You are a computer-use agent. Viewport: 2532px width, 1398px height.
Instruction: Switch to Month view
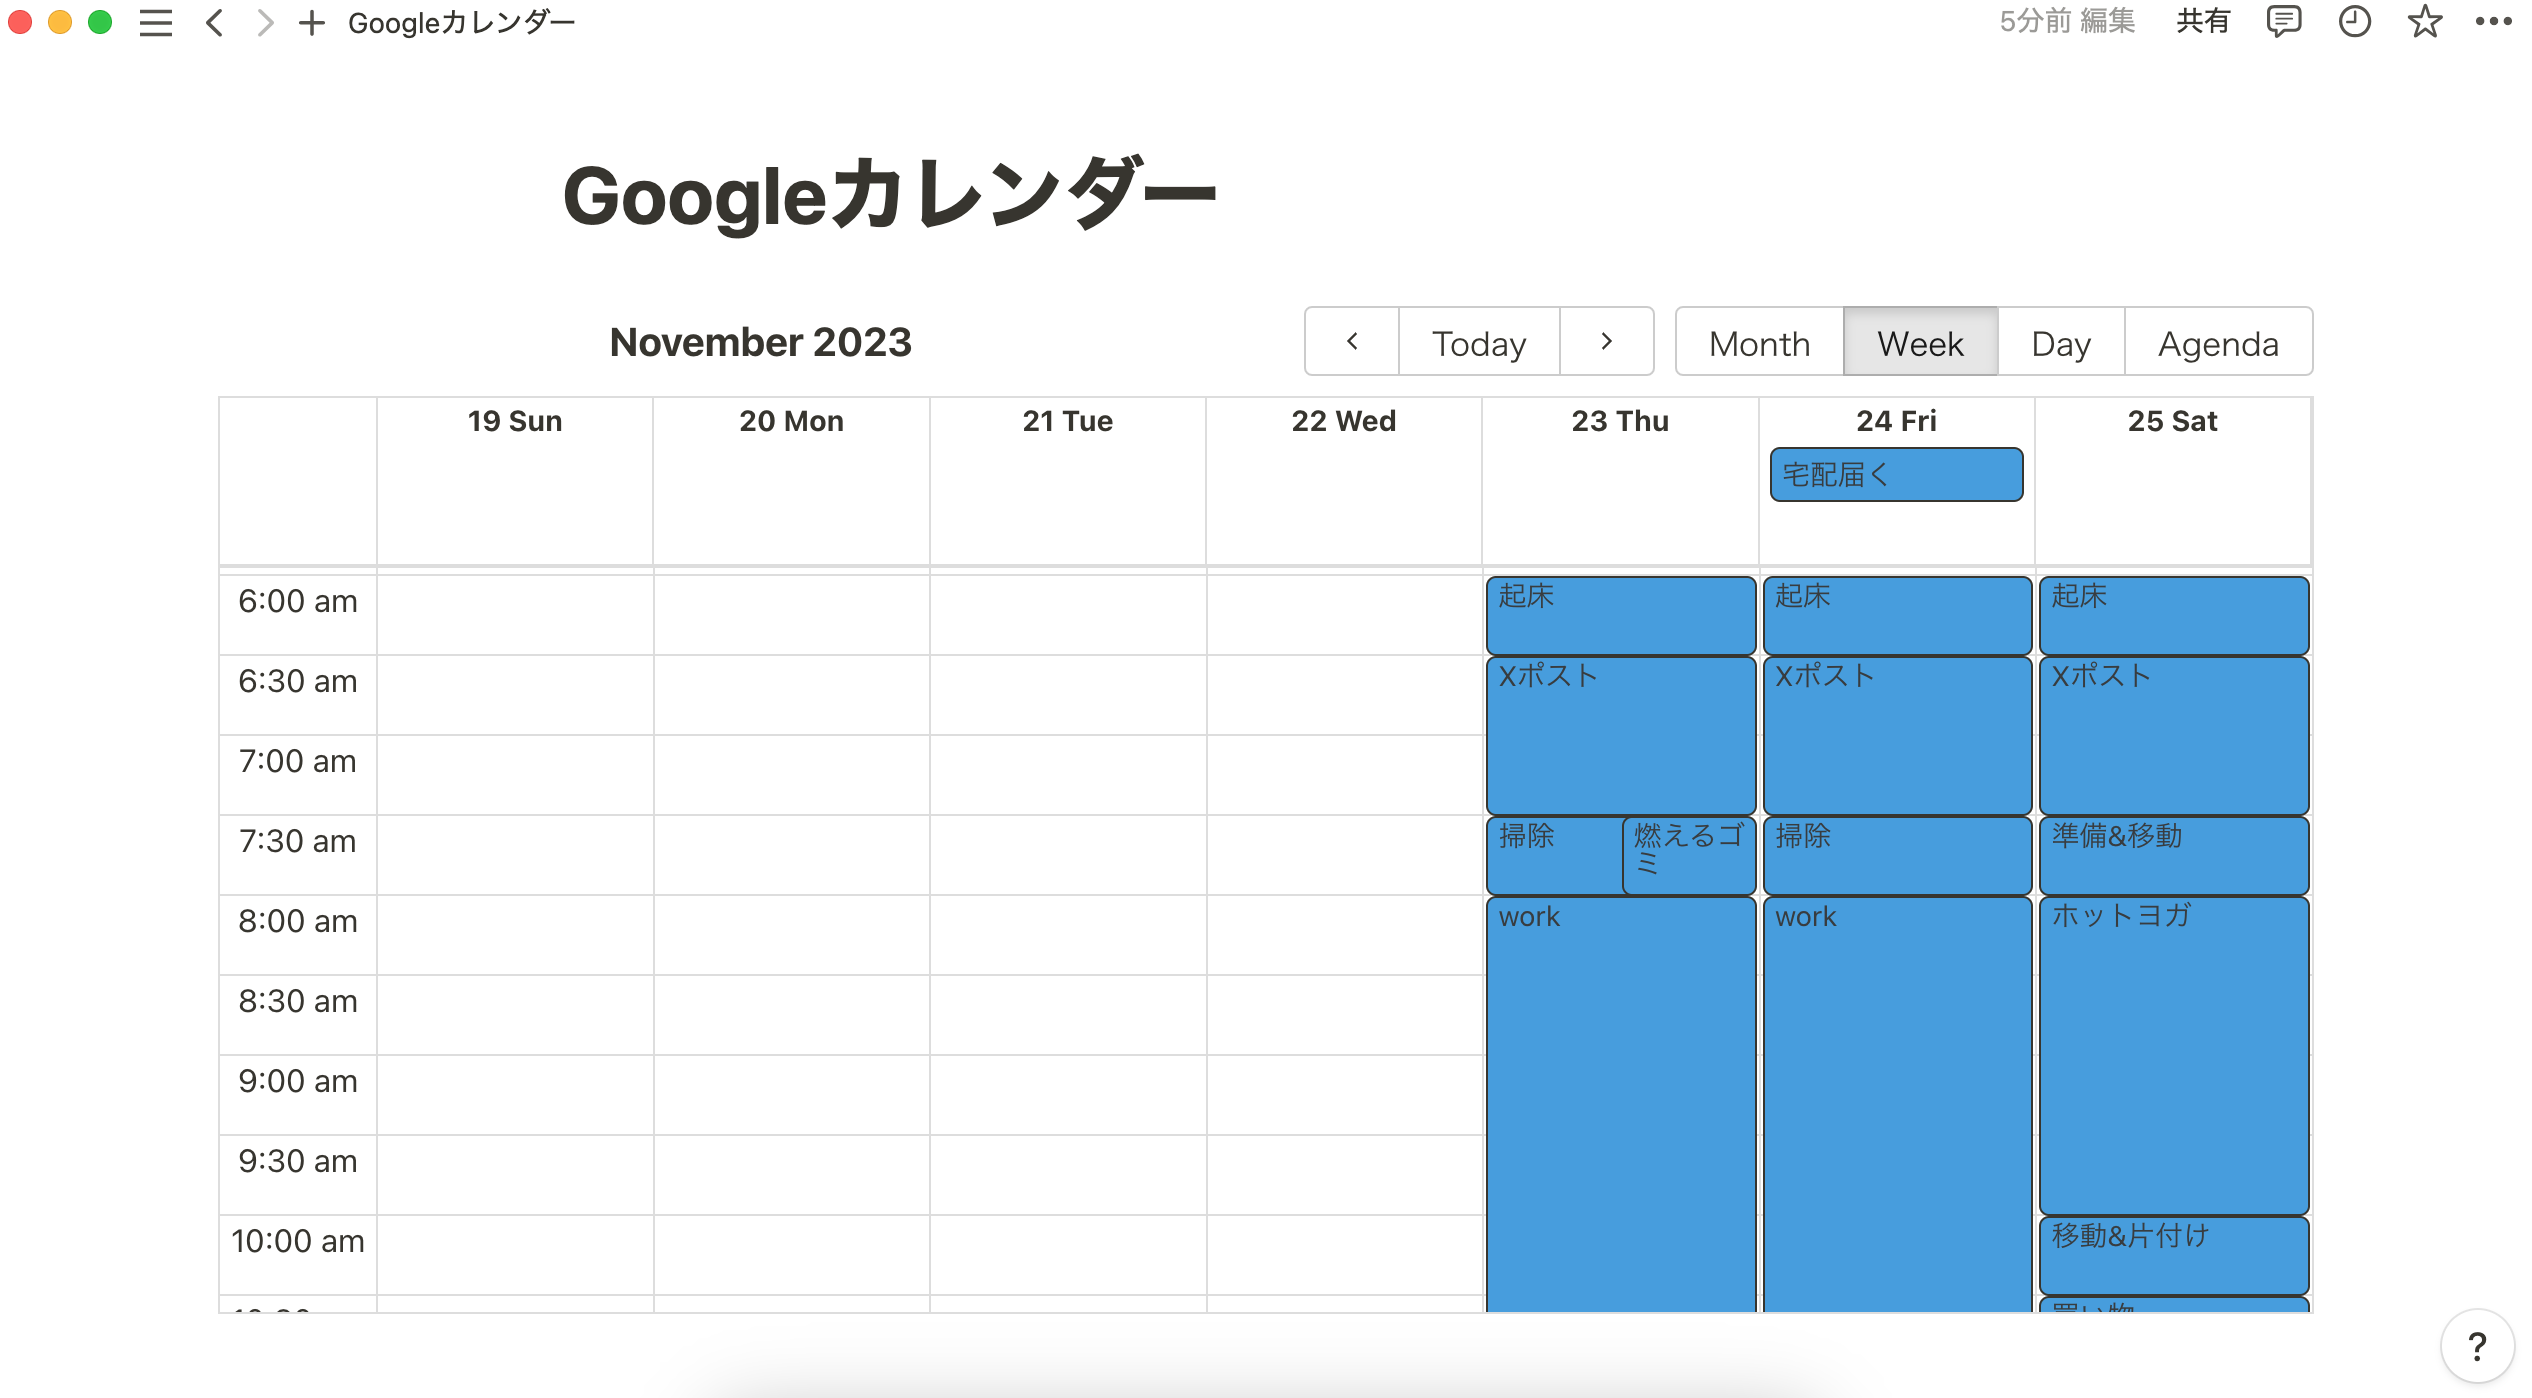click(x=1760, y=342)
